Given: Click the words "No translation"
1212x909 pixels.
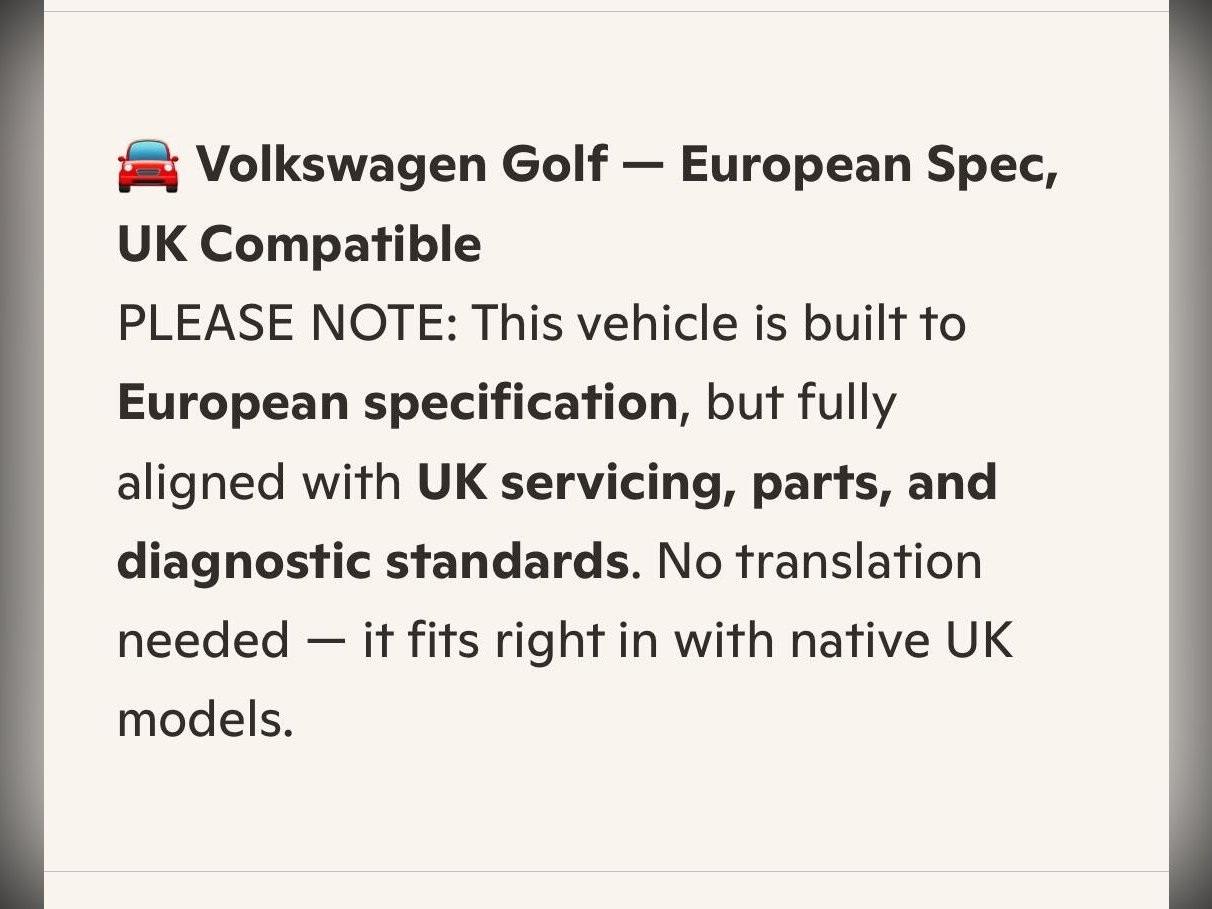Looking at the screenshot, I should point(819,561).
